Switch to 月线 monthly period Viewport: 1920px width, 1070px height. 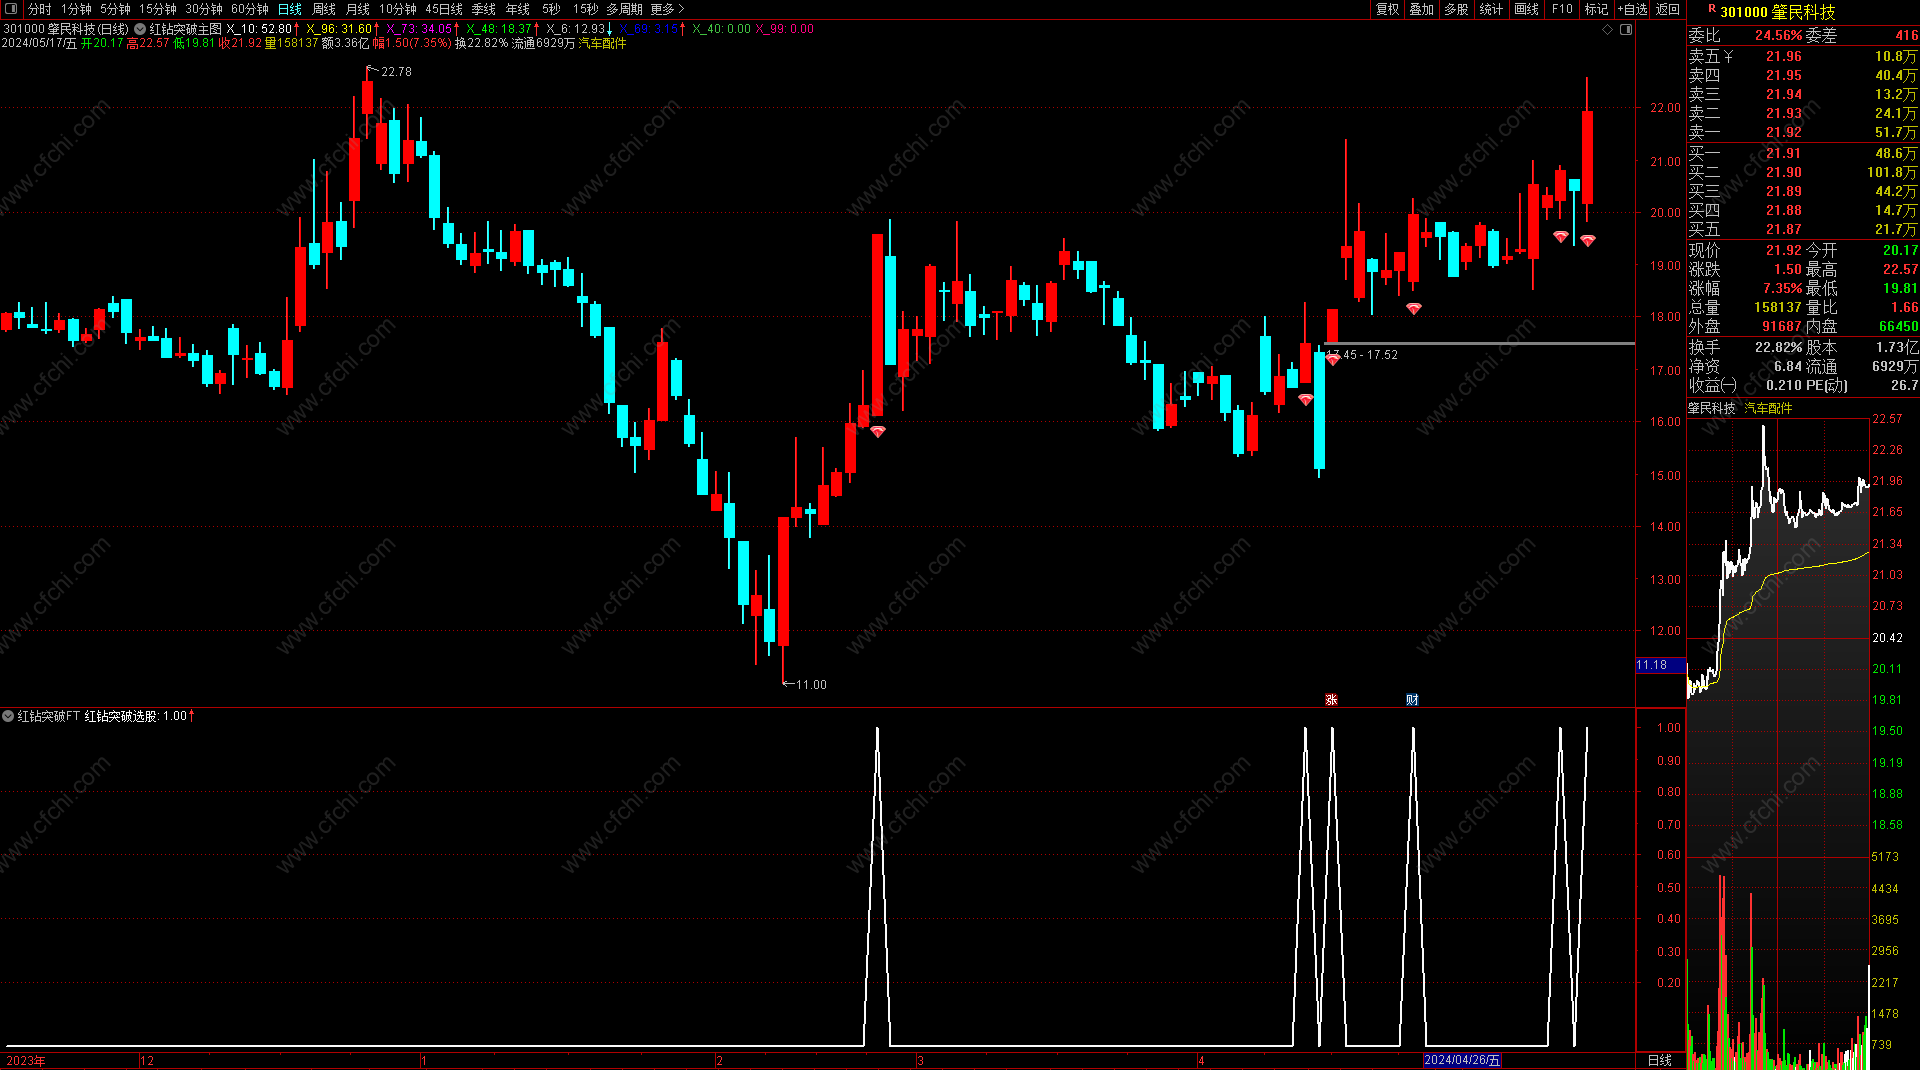click(x=358, y=9)
